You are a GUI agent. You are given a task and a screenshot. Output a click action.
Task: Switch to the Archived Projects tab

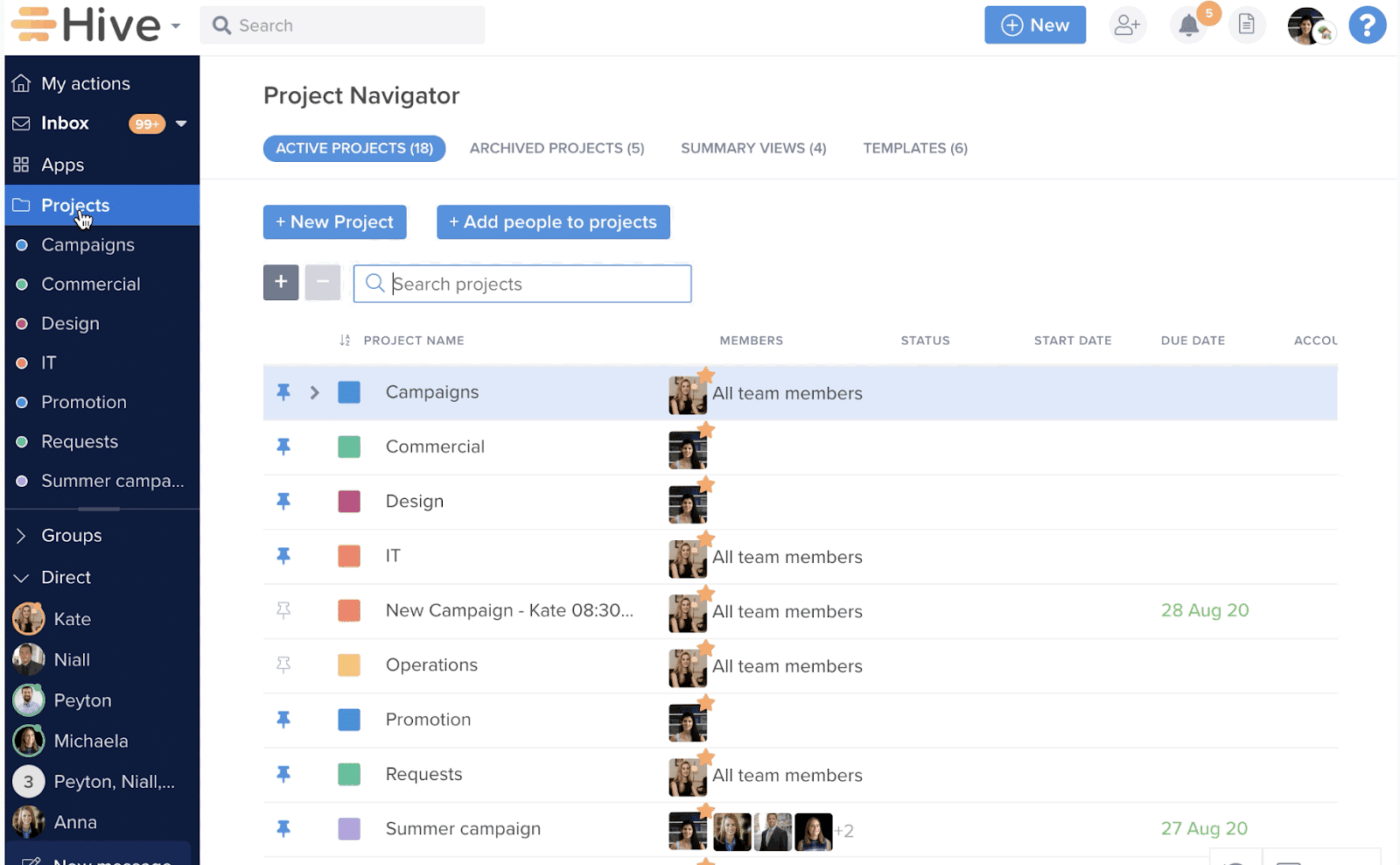point(556,147)
